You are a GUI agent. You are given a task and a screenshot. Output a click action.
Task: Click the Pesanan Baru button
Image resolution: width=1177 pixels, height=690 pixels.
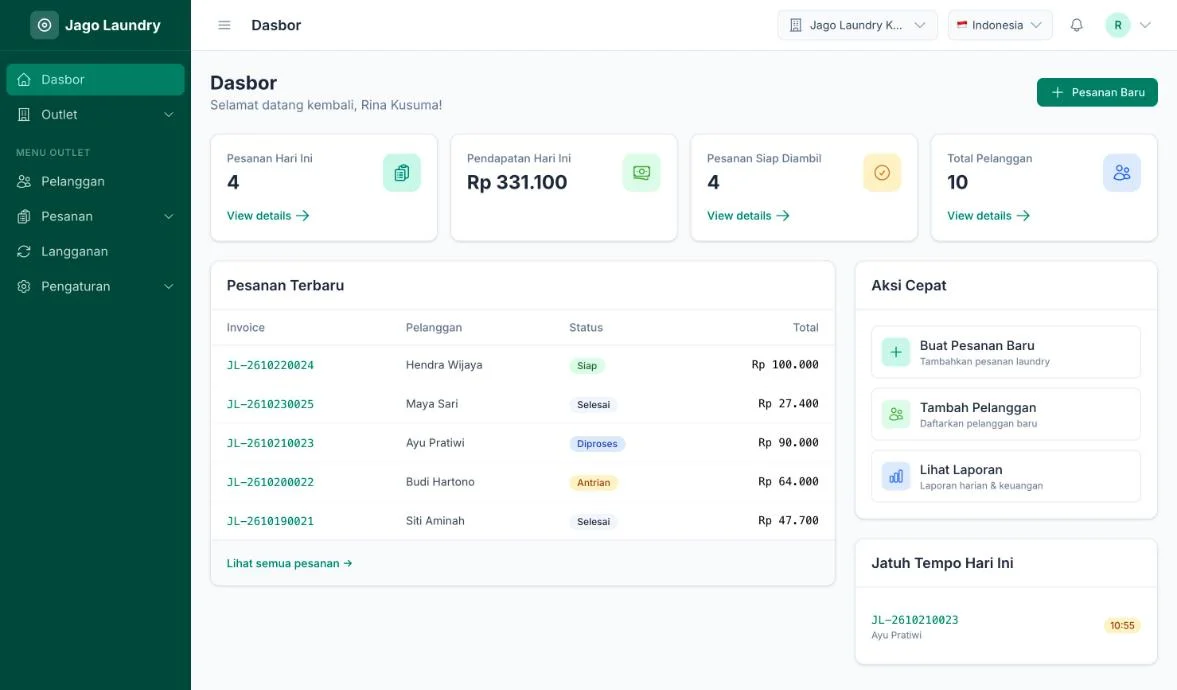1097,92
